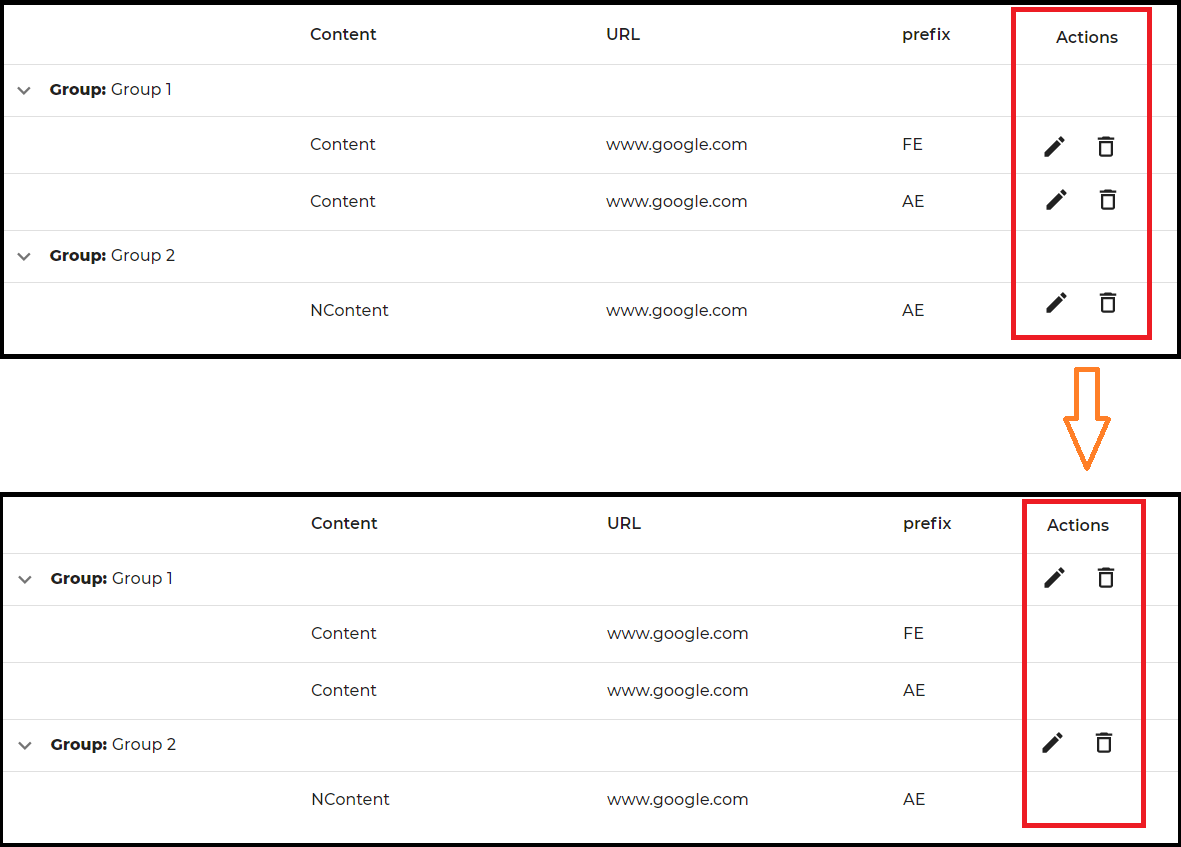Click the www.google.com link in the FE row
The image size is (1181, 847).
pos(676,144)
